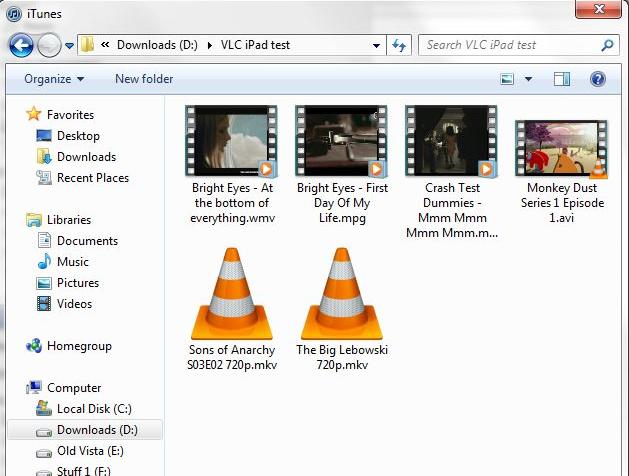Screen dimensions: 629x476
Task: Click filename Bright Eyes - At the bottom of everything.wmv
Action: click(x=232, y=203)
